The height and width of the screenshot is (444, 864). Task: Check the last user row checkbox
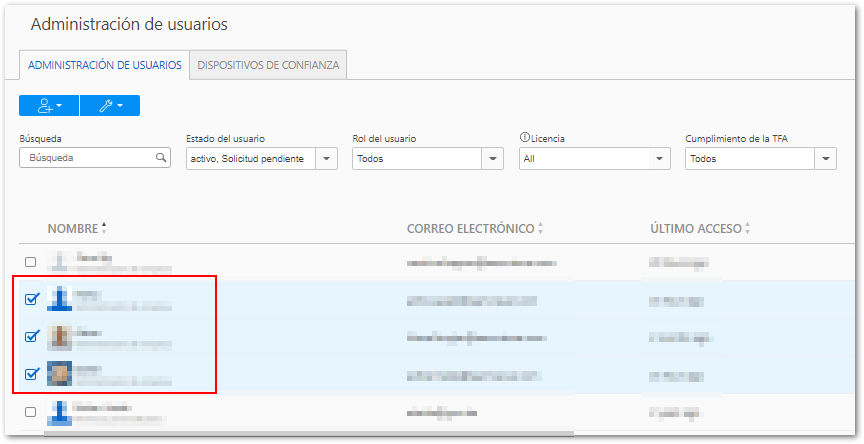(31, 411)
